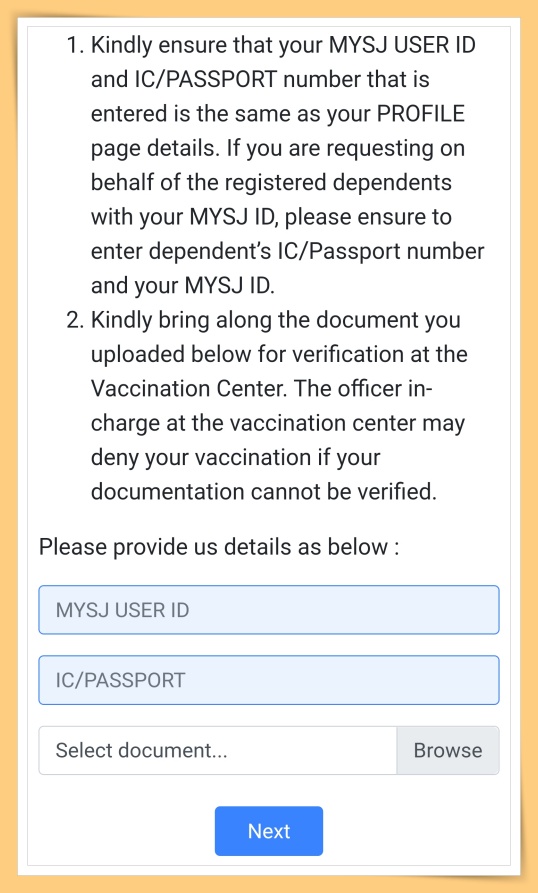
Task: Submit the form with the Next button
Action: coord(269,831)
